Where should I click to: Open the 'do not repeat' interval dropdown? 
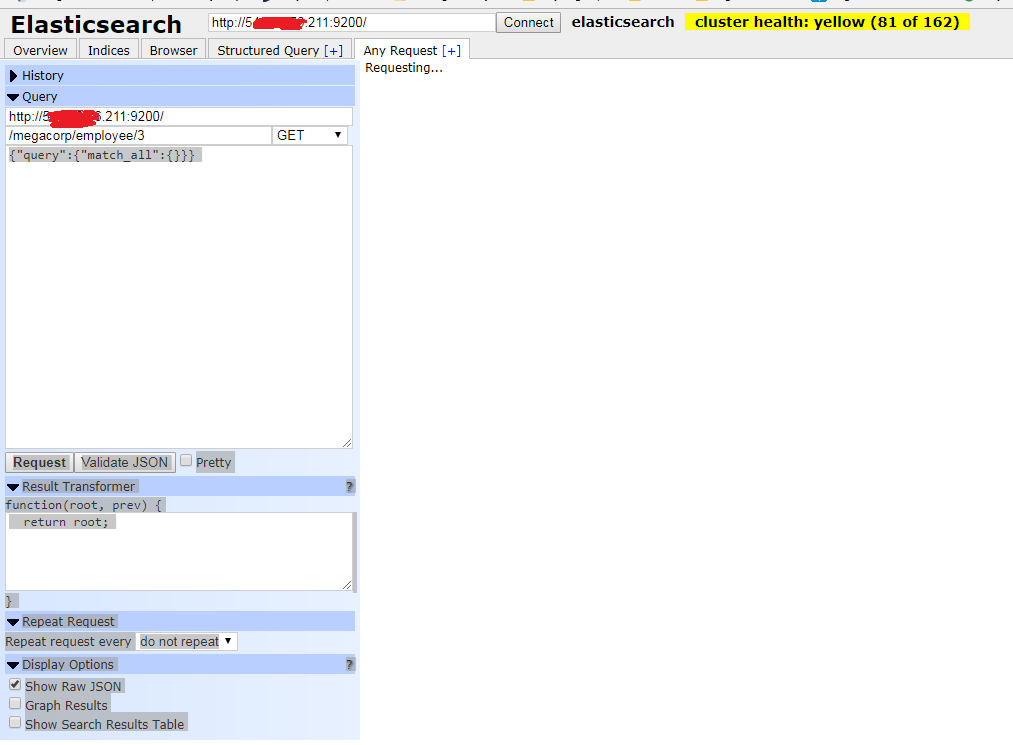[x=186, y=641]
